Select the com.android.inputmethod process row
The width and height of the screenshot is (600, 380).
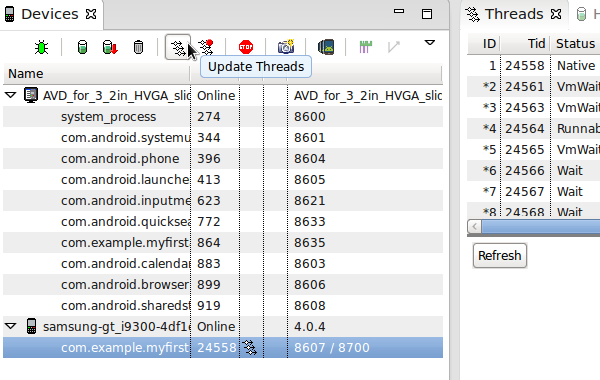[223, 201]
